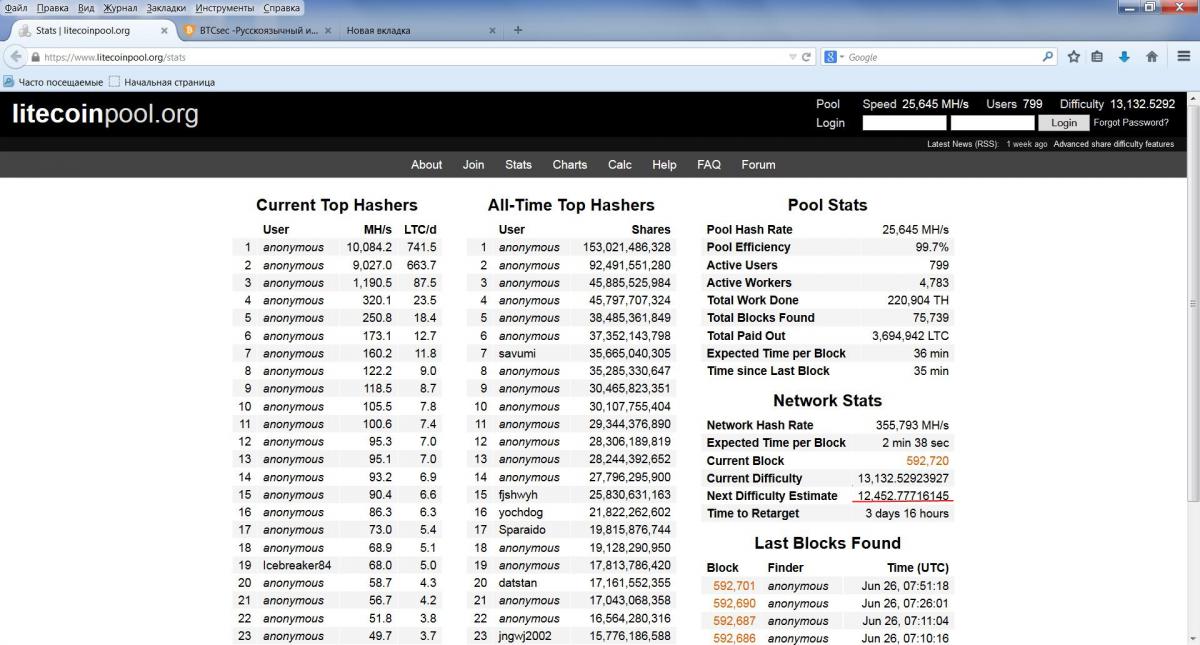This screenshot has width=1200, height=645.
Task: Open the Firefox hamburger menu
Action: [x=1183, y=57]
